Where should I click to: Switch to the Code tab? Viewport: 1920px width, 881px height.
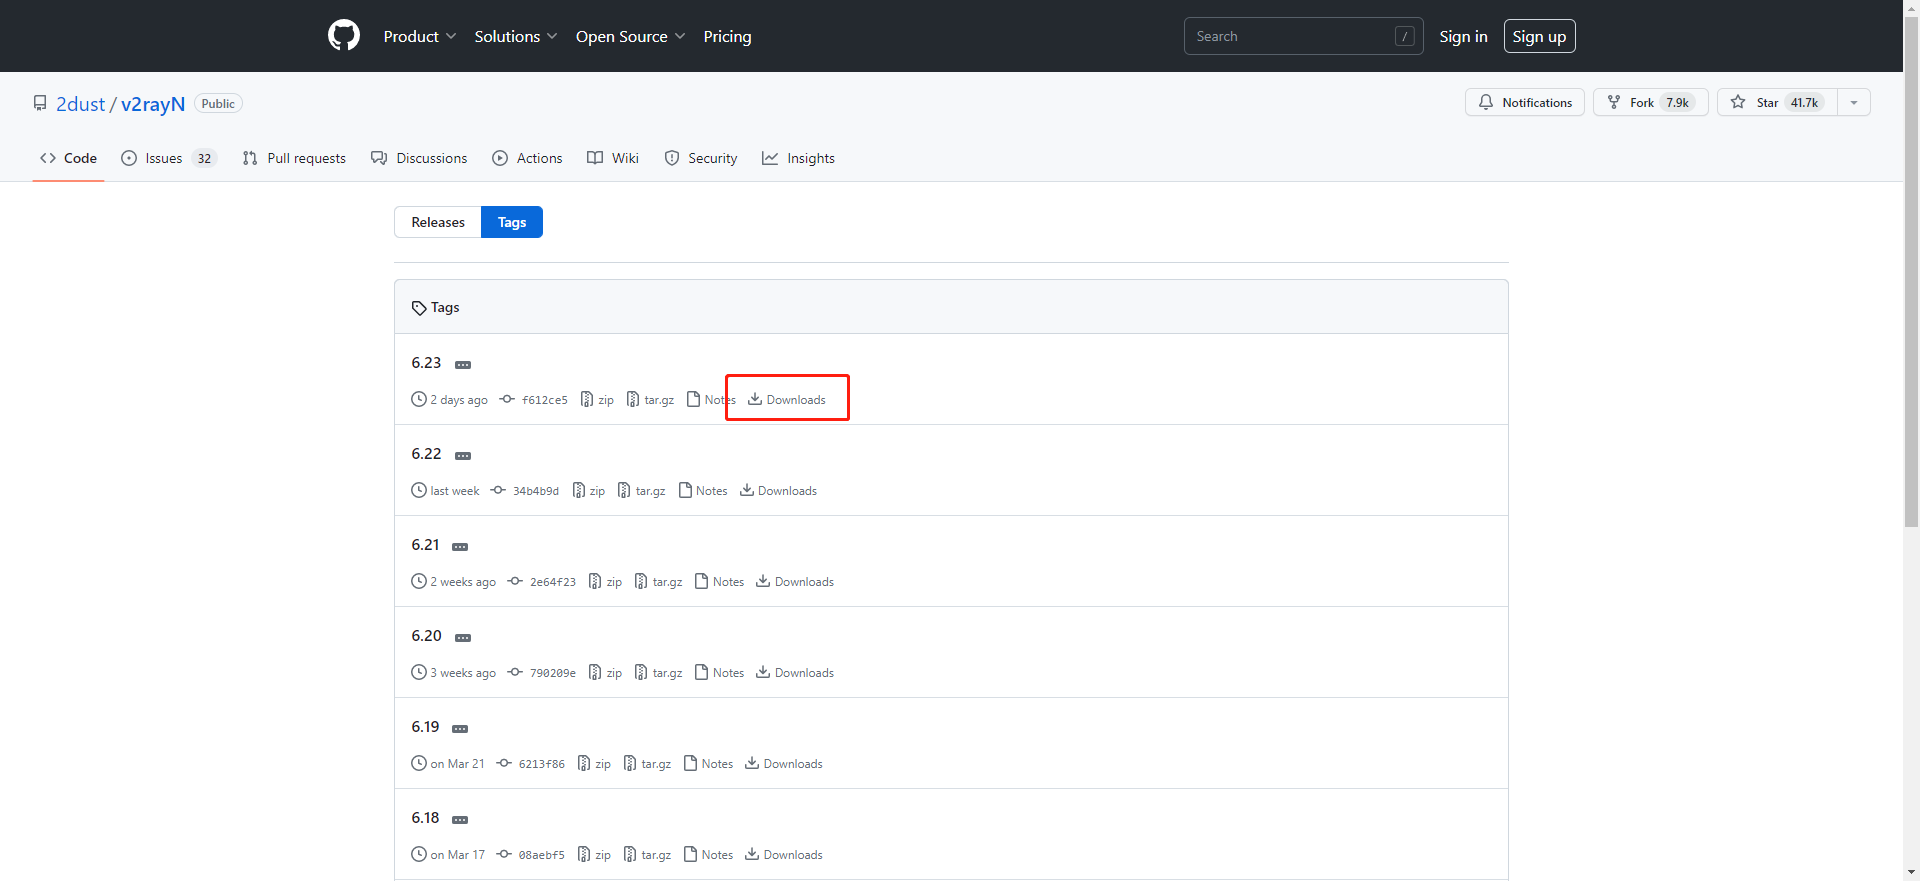[x=68, y=158]
